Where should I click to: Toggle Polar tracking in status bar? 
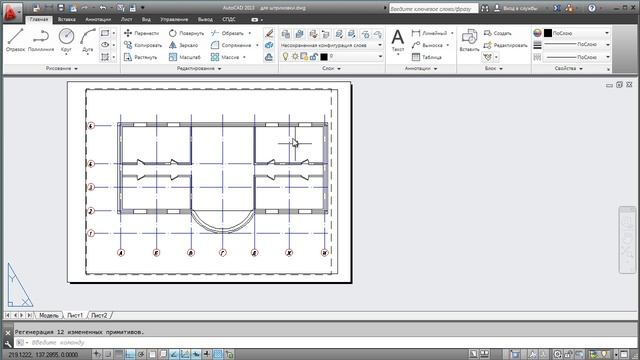pos(141,354)
